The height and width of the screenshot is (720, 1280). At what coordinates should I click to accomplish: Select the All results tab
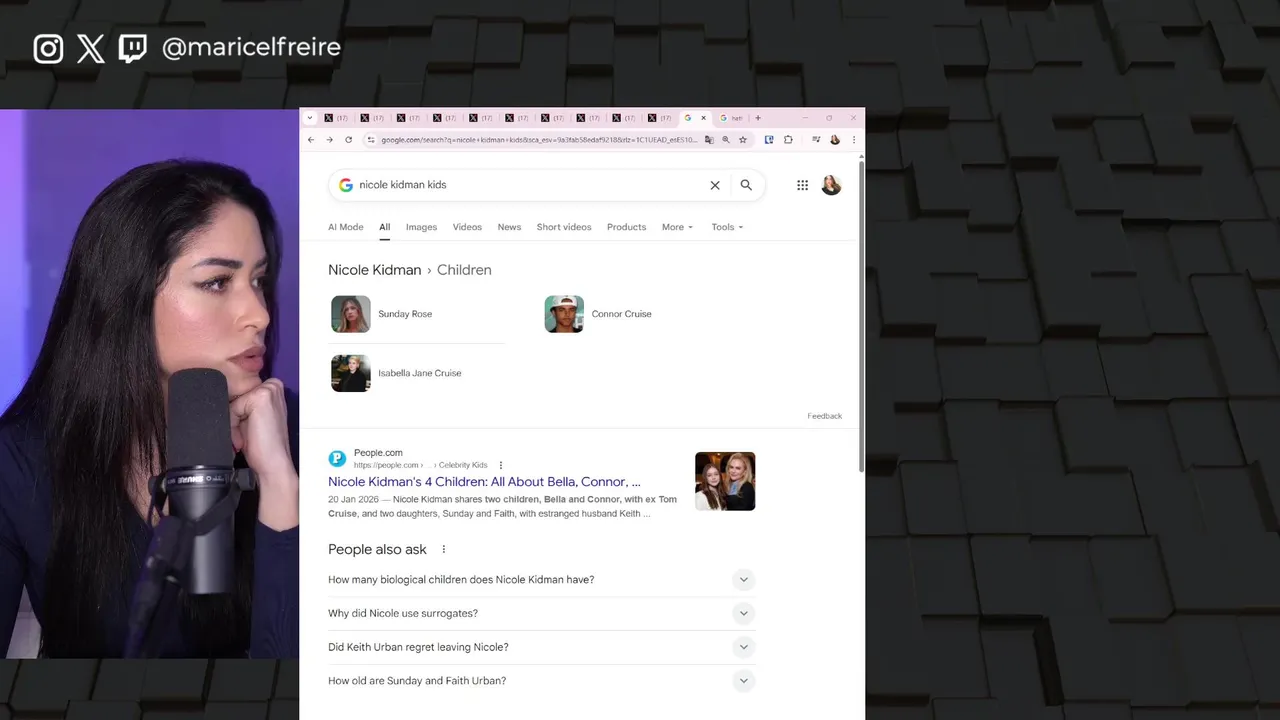point(384,227)
